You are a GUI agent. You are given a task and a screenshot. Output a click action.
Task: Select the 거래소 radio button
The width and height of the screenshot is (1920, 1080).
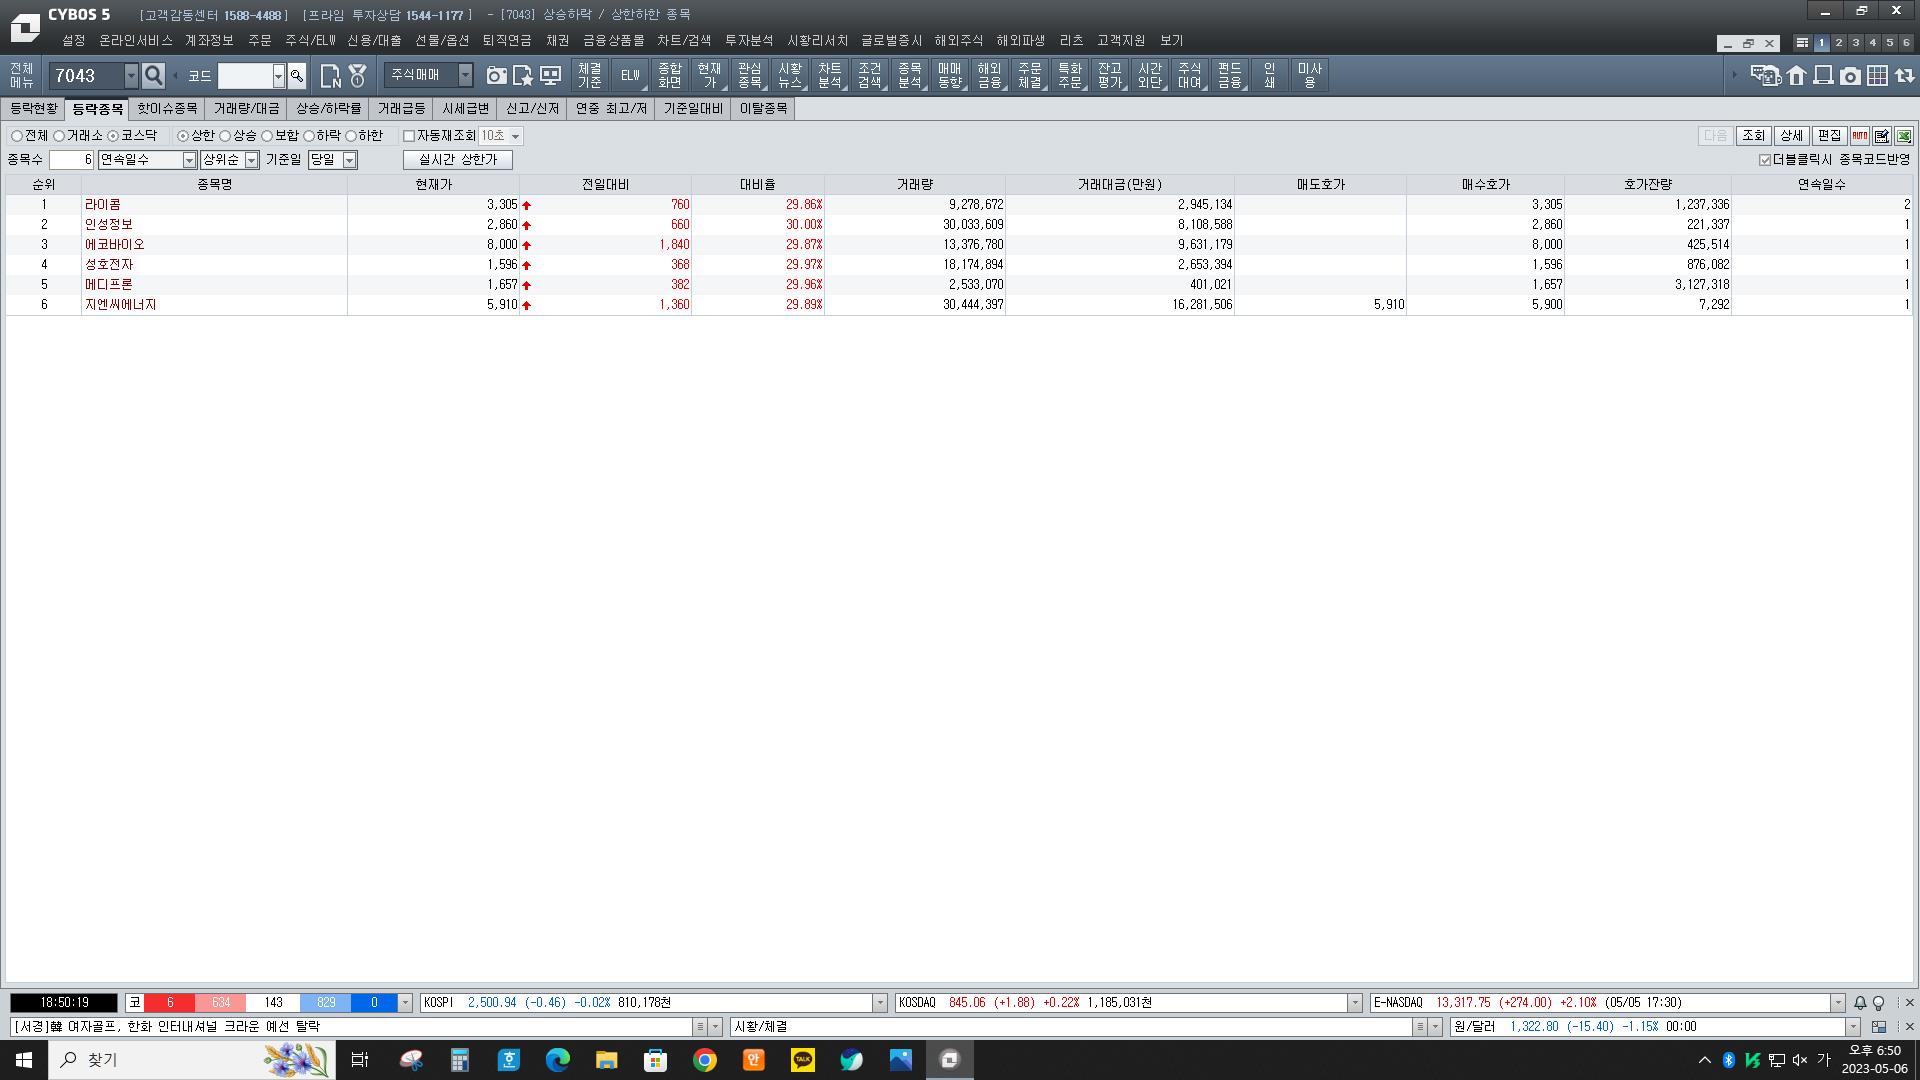pyautogui.click(x=59, y=136)
